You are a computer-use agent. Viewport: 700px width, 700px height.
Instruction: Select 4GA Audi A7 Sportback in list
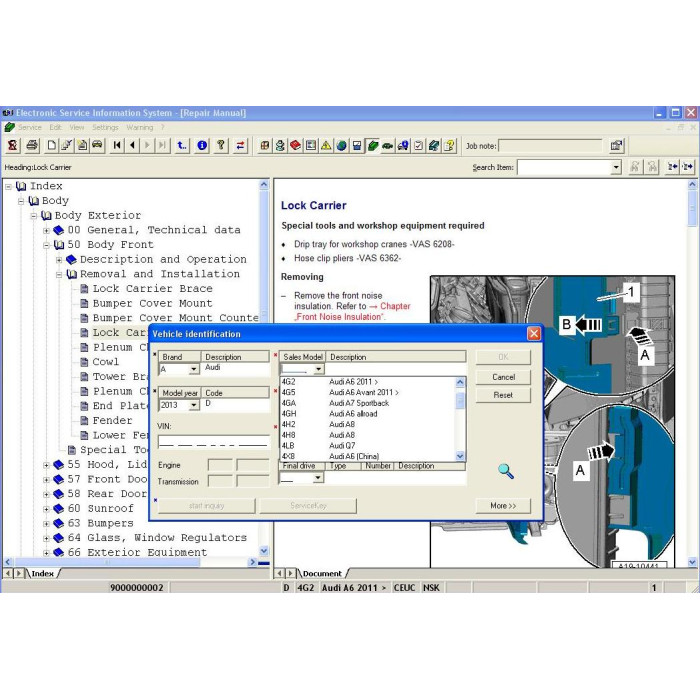pyautogui.click(x=367, y=403)
